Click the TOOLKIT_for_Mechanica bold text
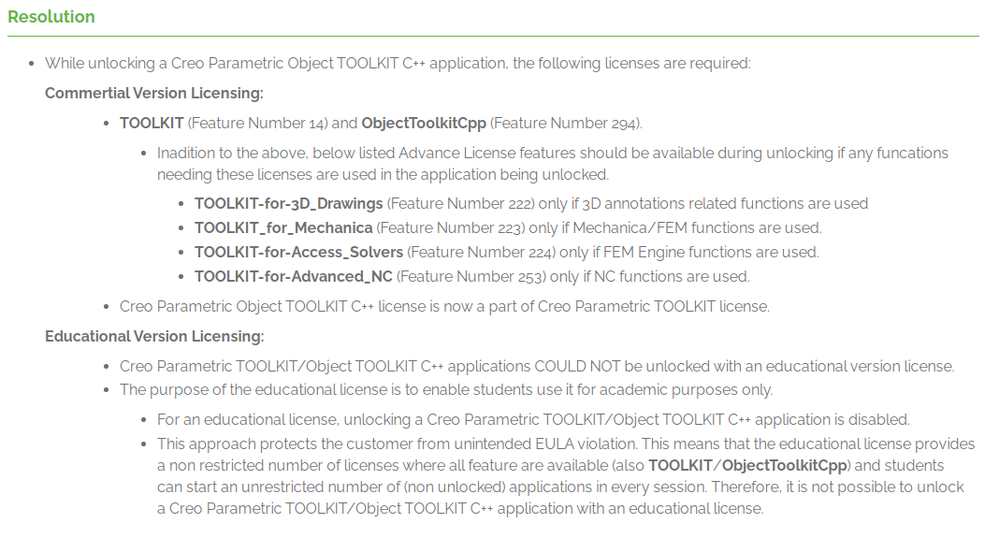Image resolution: width=999 pixels, height=540 pixels. click(x=284, y=228)
